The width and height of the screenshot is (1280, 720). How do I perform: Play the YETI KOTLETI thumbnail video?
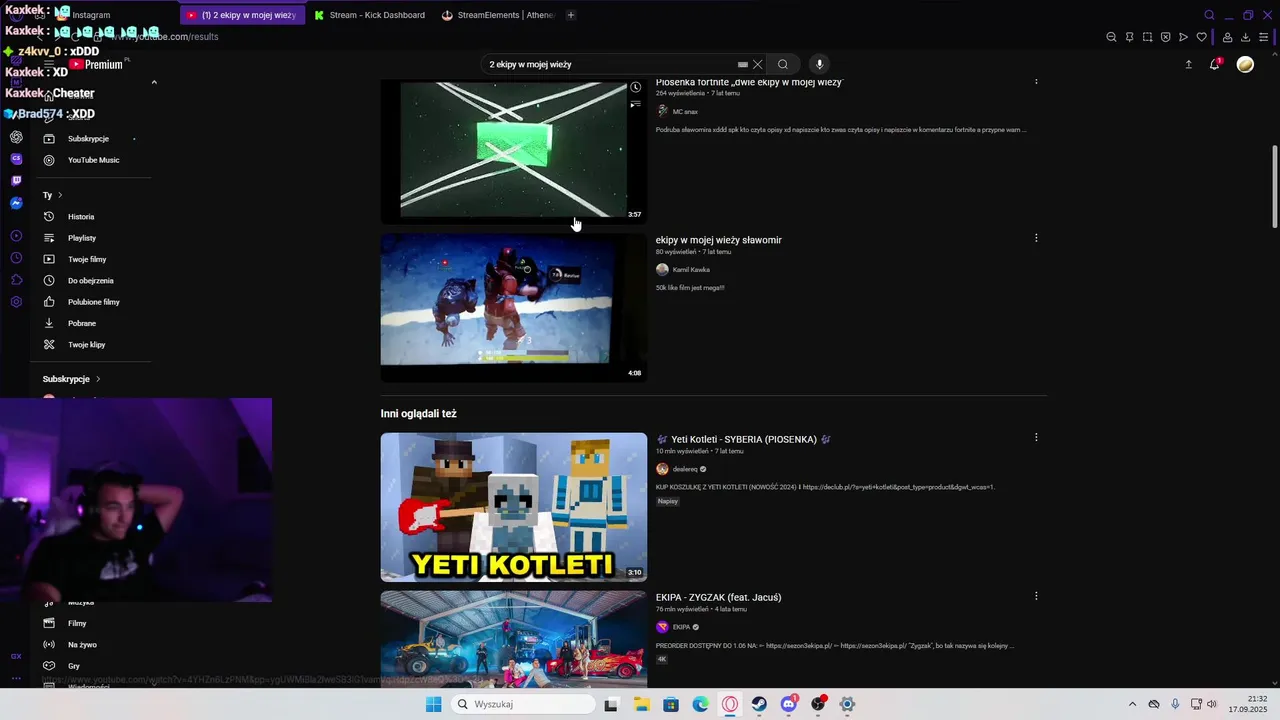pyautogui.click(x=513, y=507)
